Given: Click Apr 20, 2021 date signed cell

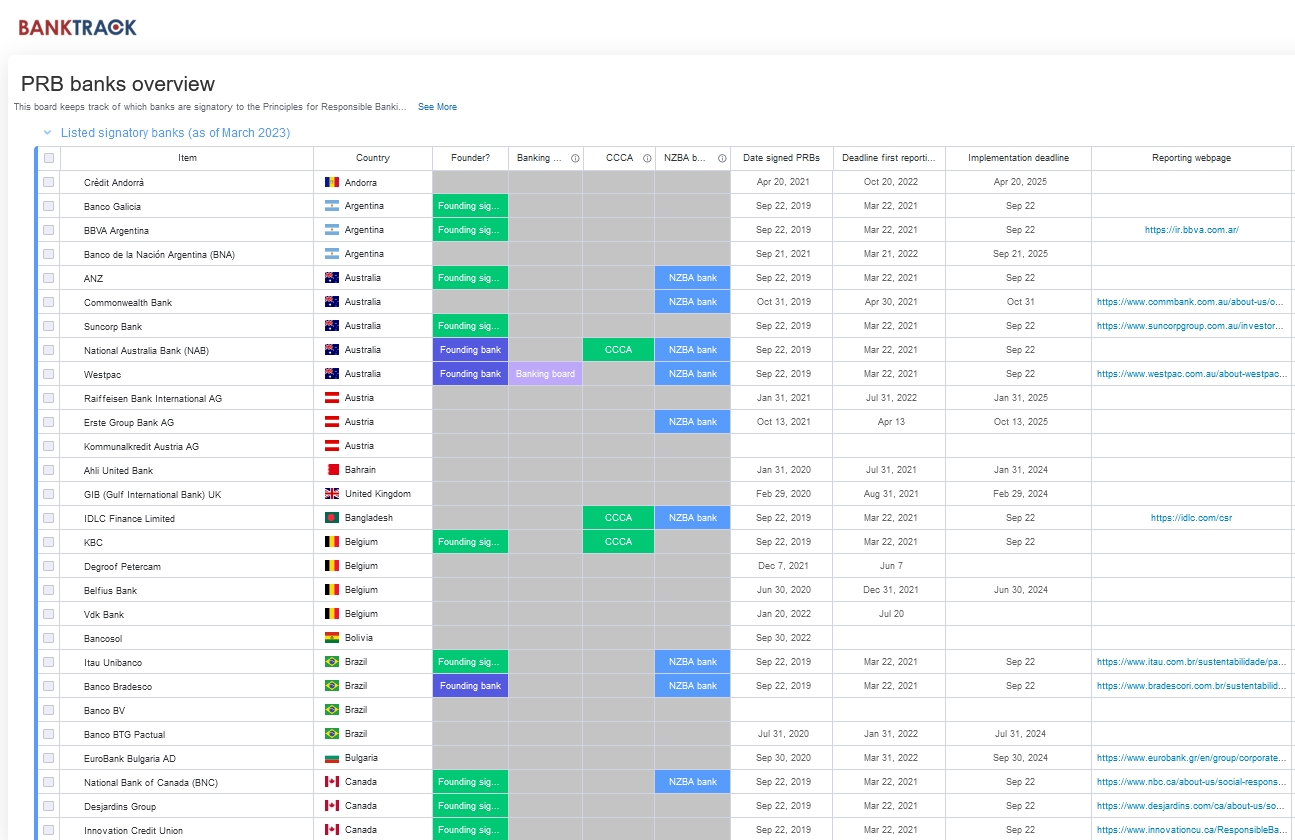Looking at the screenshot, I should 782,182.
